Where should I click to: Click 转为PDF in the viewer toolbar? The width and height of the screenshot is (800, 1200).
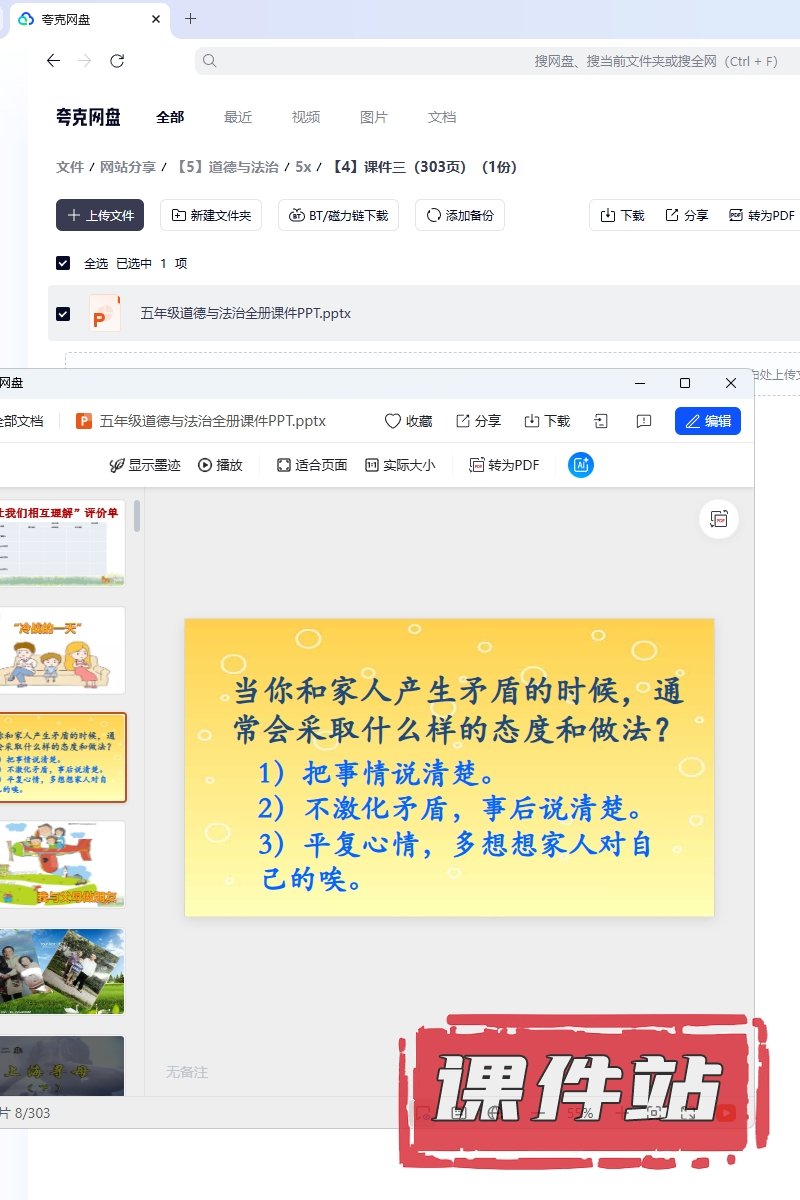pyautogui.click(x=504, y=465)
